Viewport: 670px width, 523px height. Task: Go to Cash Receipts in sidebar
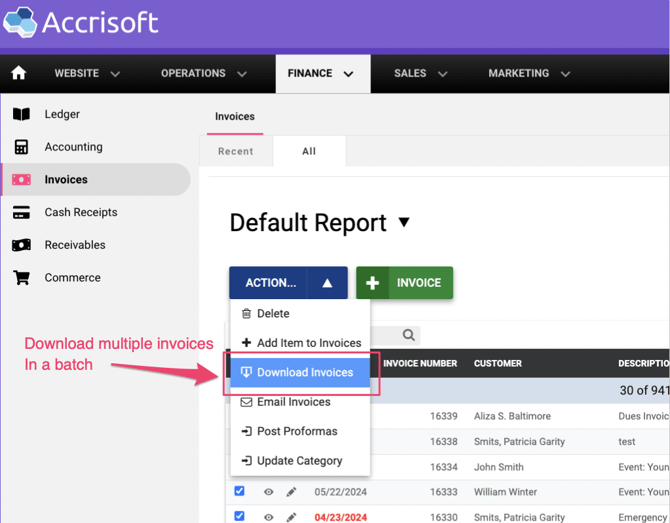(80, 212)
